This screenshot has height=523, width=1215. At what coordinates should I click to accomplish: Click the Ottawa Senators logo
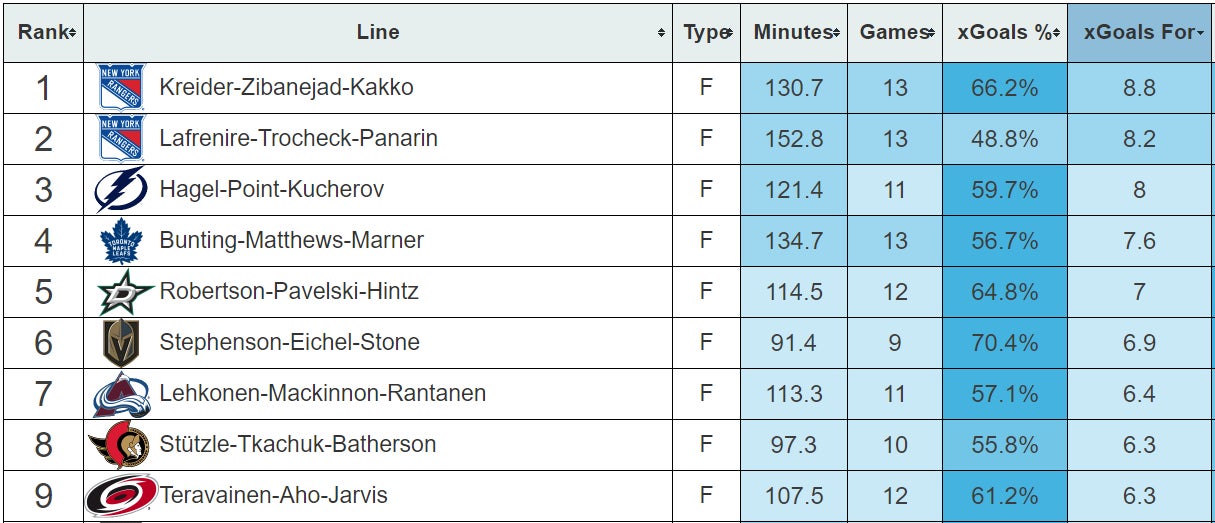[118, 445]
